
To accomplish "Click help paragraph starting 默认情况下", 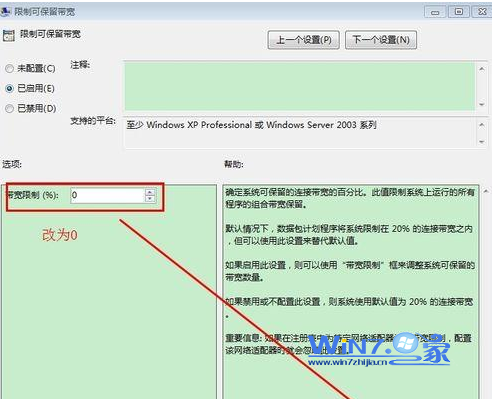I will [x=349, y=235].
